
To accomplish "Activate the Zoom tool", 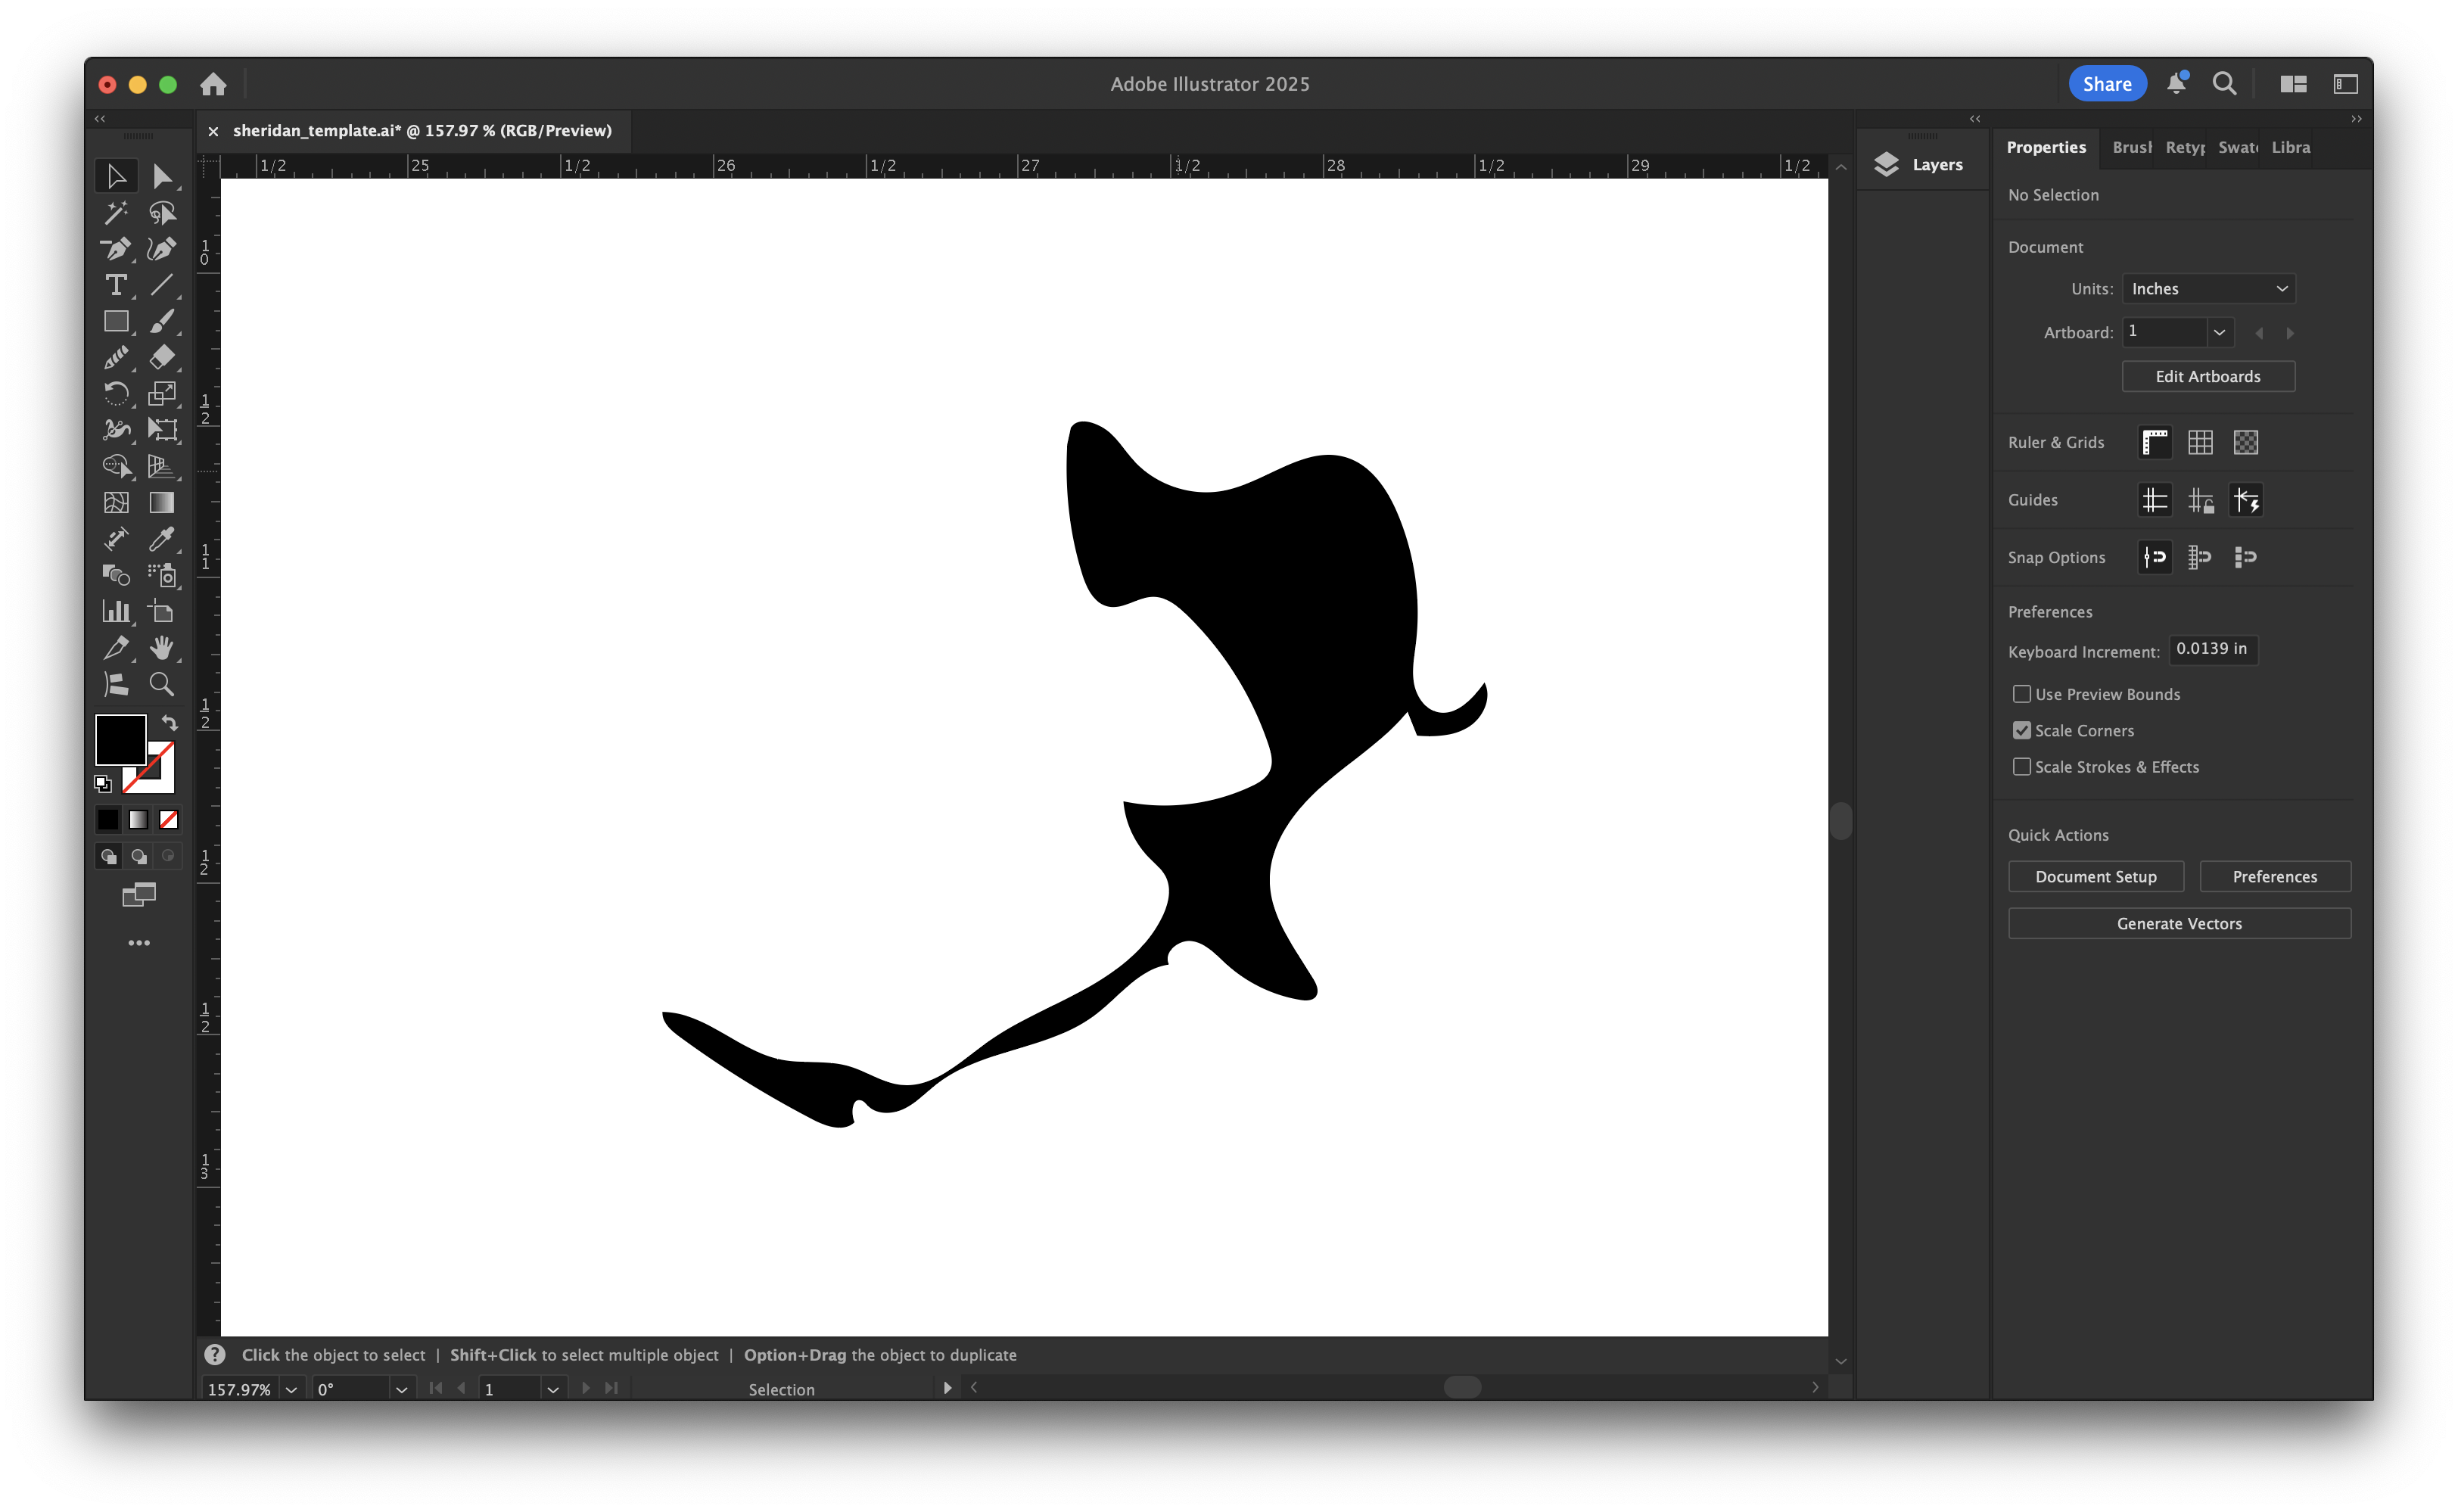I will (163, 684).
